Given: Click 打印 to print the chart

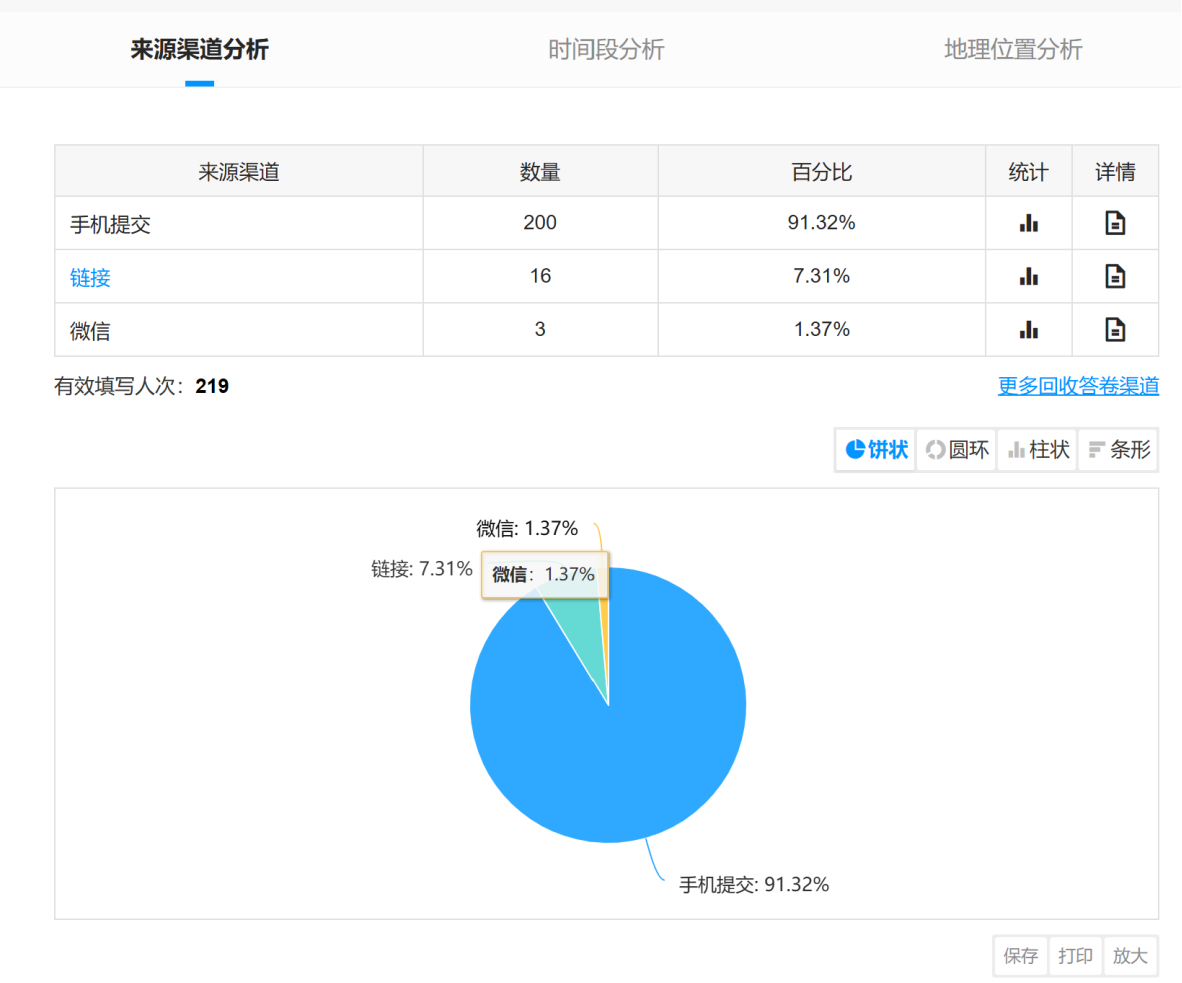Looking at the screenshot, I should (1076, 956).
